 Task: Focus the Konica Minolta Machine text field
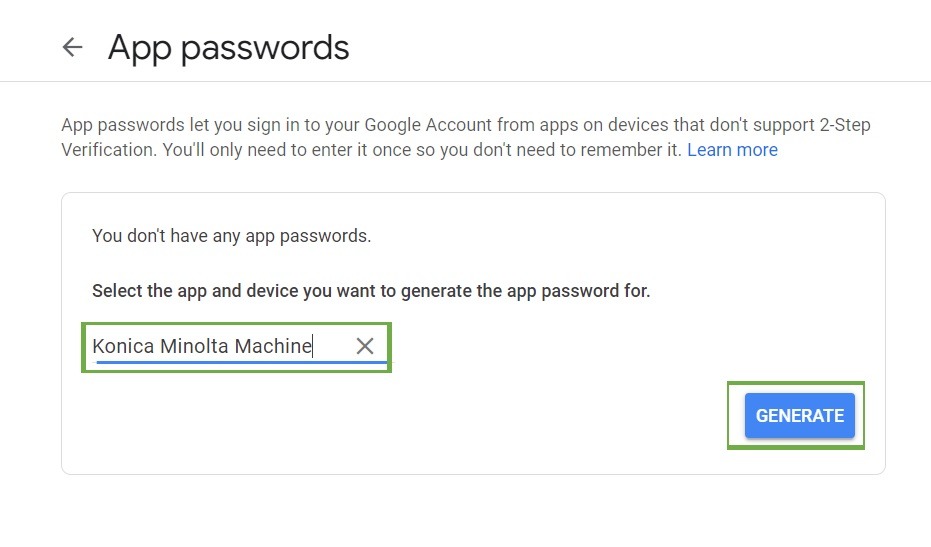coord(220,346)
